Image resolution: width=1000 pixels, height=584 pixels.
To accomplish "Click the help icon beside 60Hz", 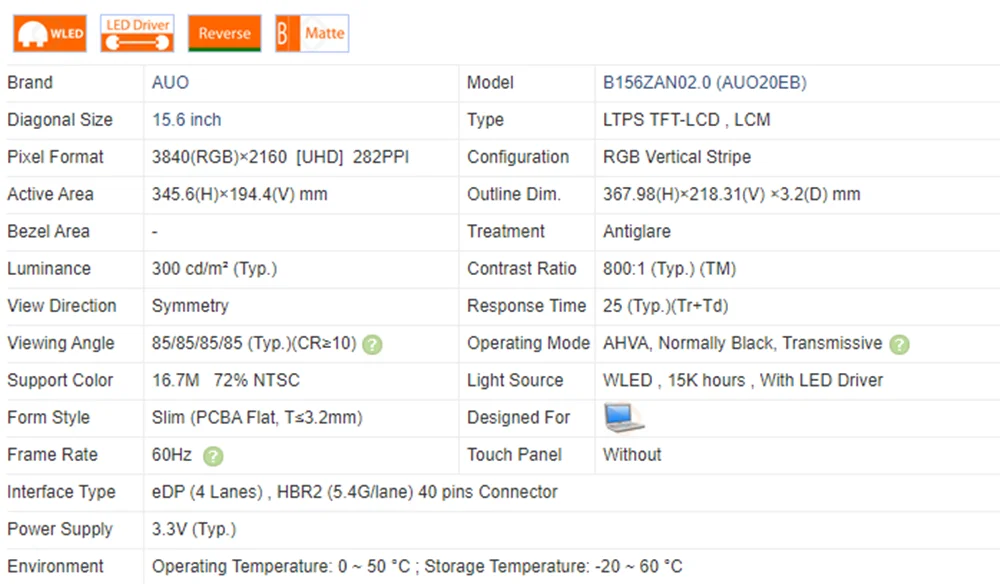I will coord(213,456).
